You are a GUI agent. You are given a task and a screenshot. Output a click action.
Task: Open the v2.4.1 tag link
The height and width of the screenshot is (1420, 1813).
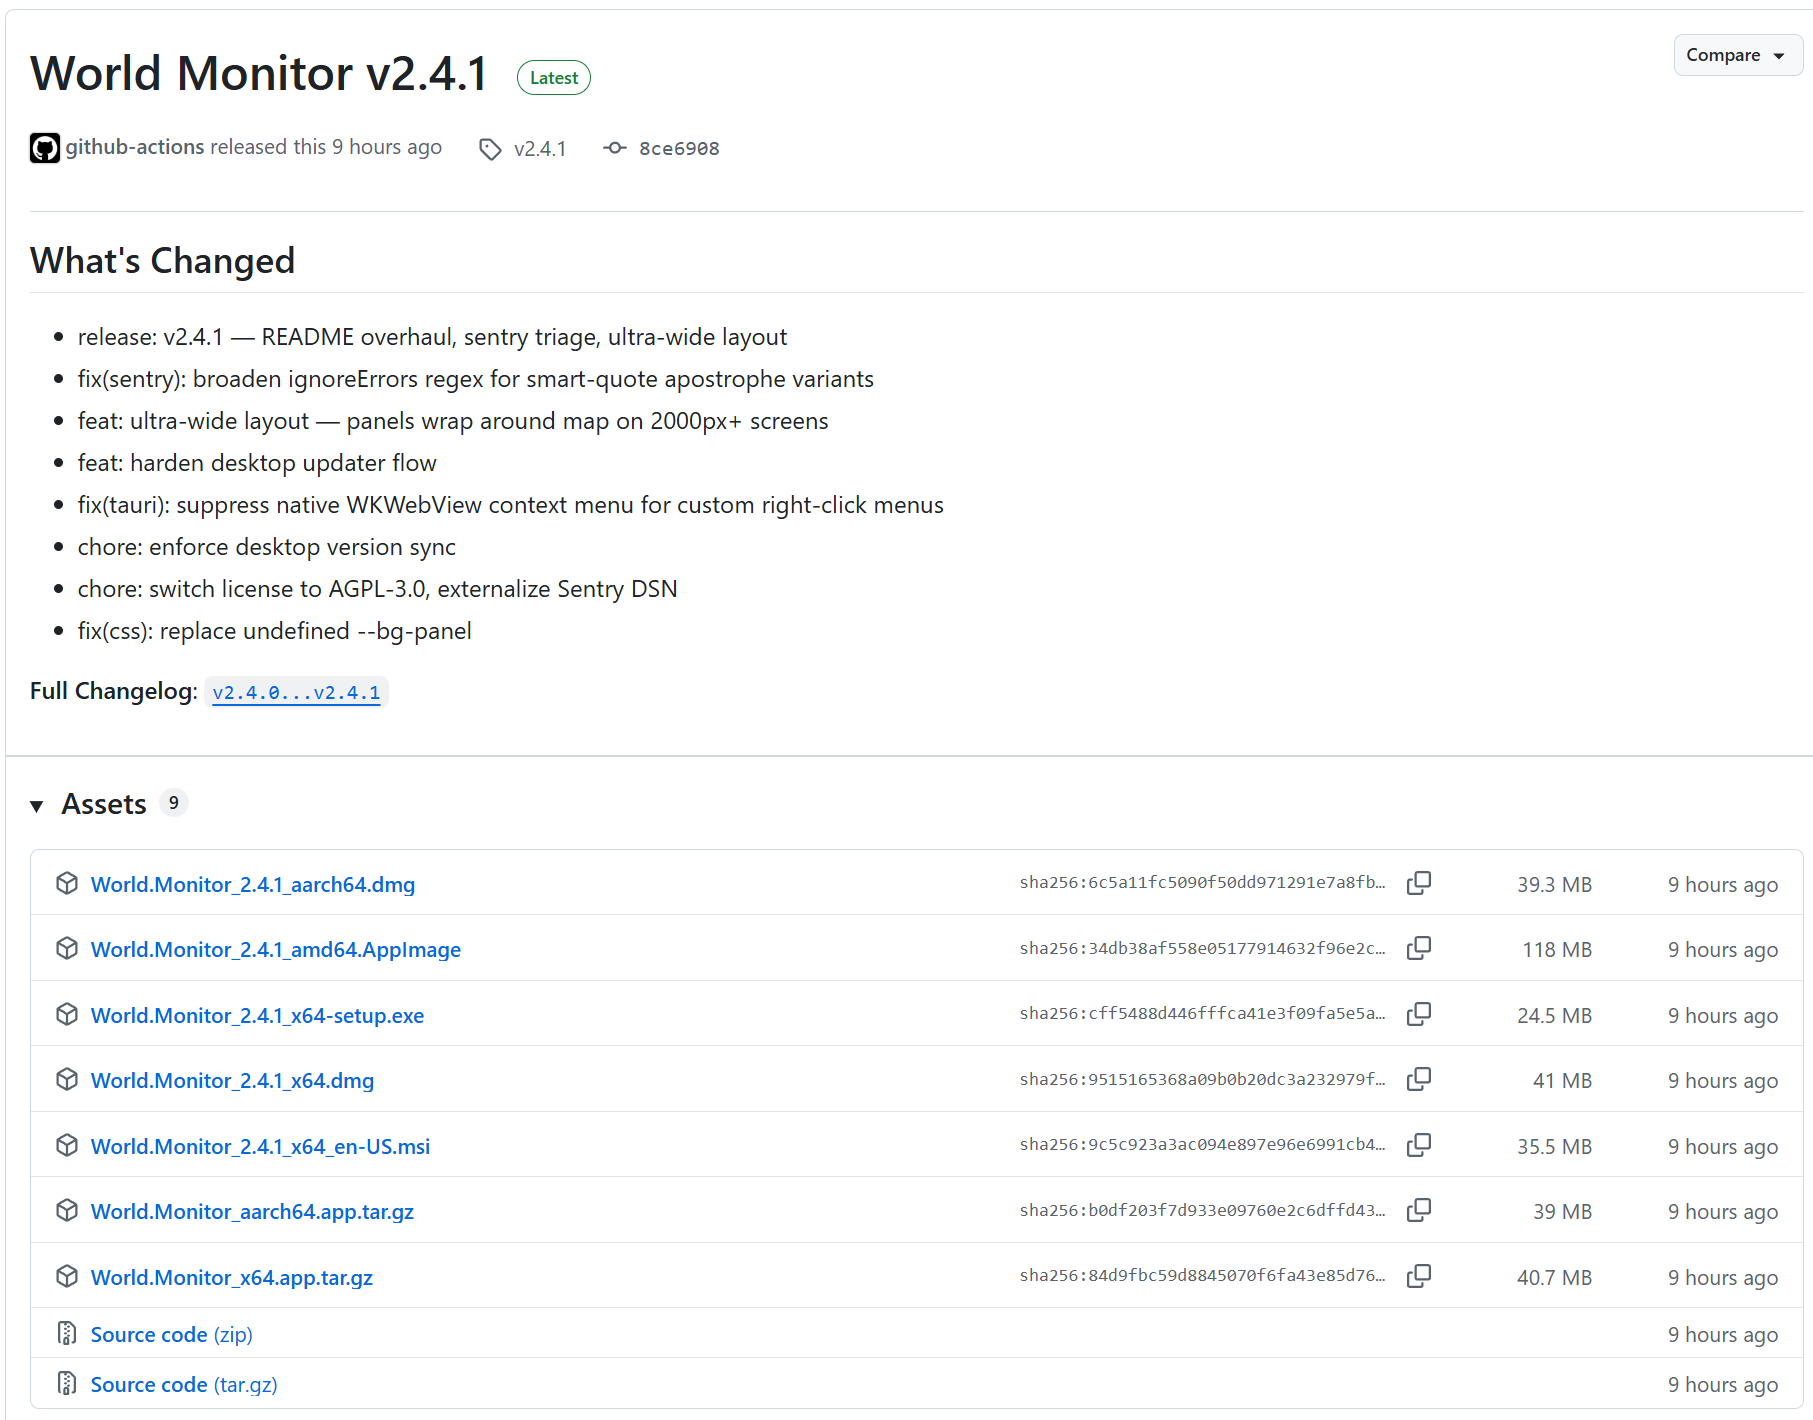pos(539,149)
